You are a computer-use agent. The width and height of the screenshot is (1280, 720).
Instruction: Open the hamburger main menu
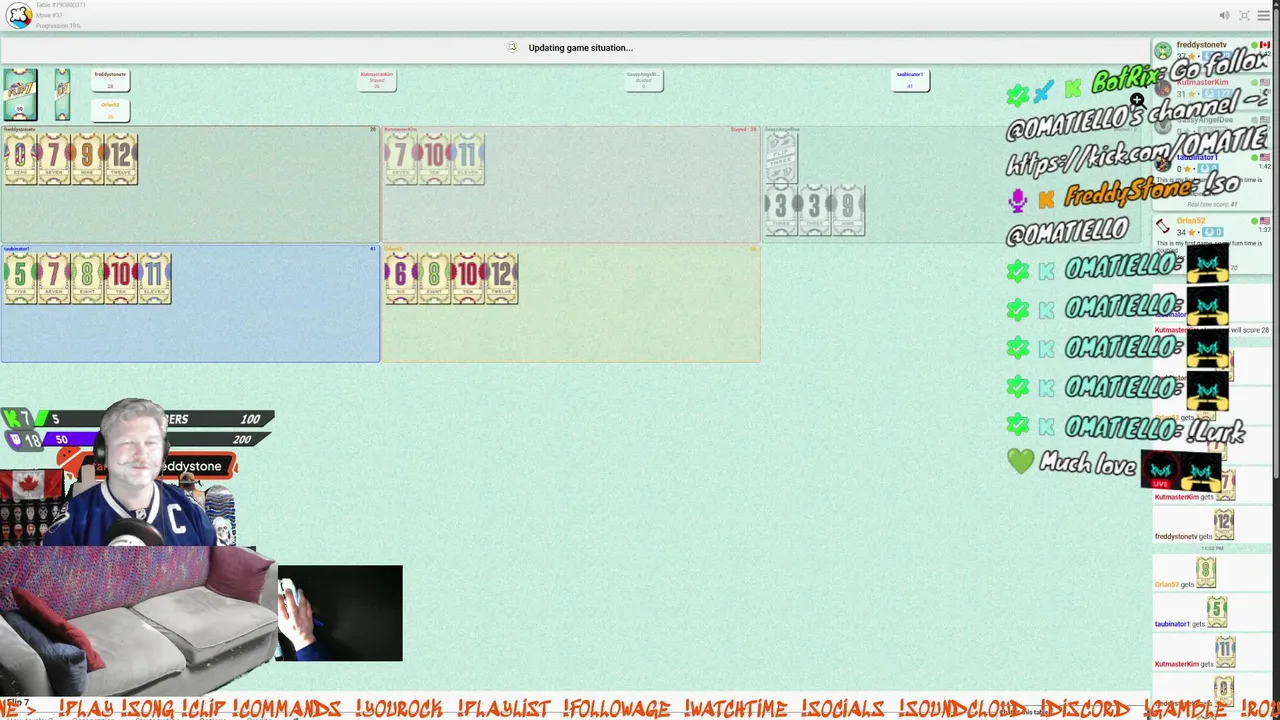[x=1266, y=15]
